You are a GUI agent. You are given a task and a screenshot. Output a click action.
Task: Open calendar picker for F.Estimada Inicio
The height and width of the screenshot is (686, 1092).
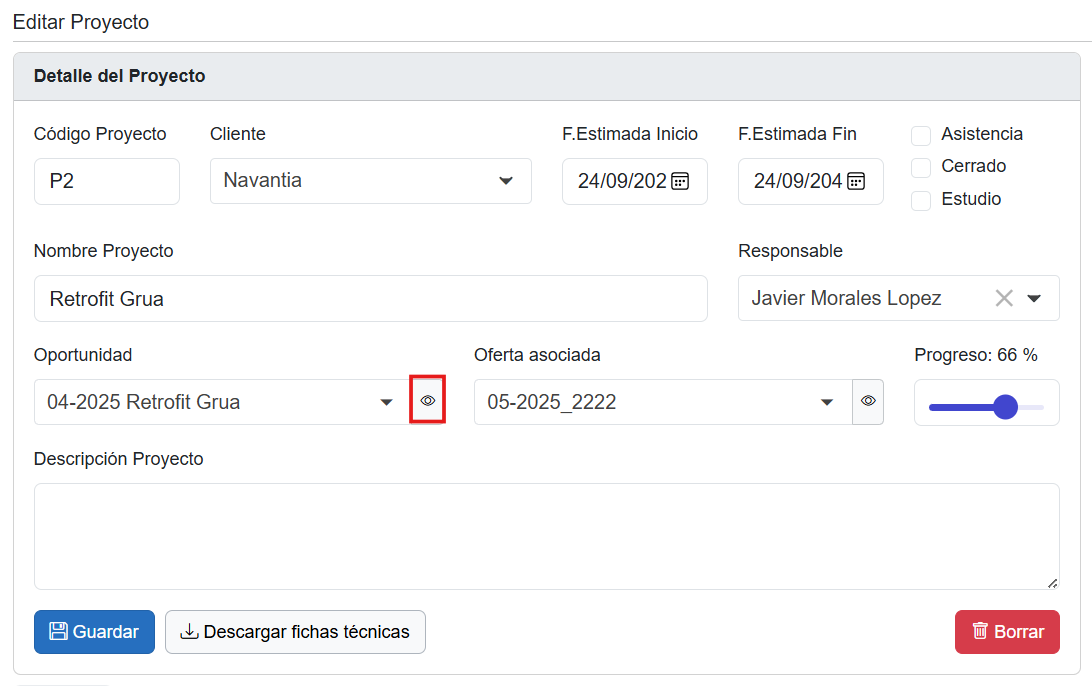pos(680,181)
